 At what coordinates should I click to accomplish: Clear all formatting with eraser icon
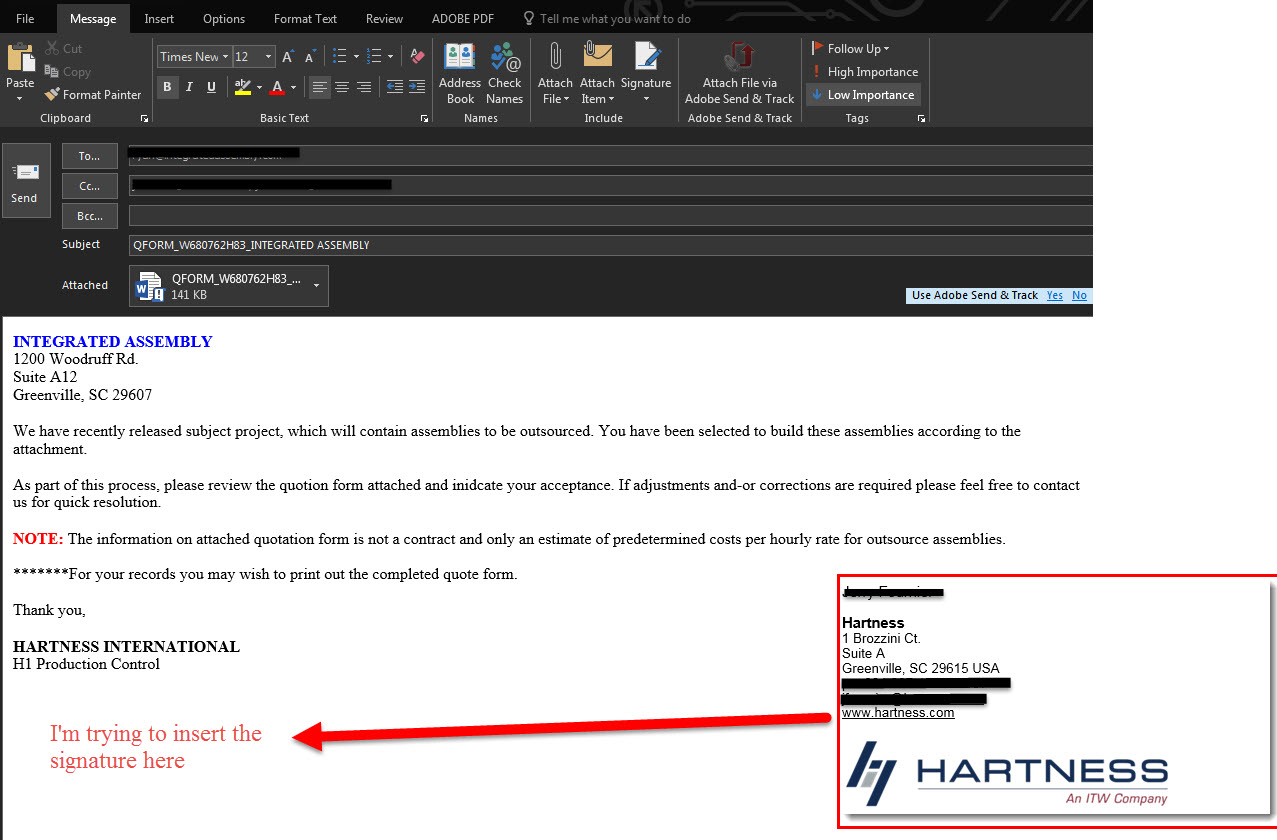[418, 56]
